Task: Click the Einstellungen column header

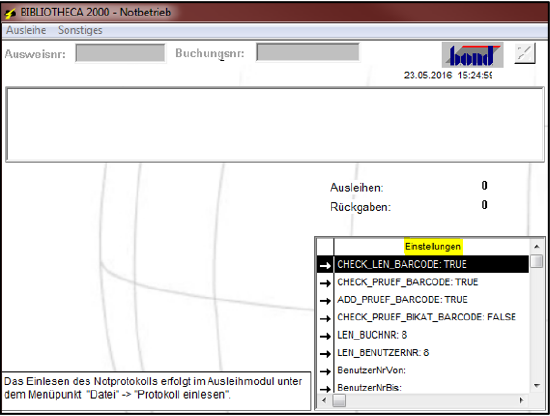Action: 432,247
